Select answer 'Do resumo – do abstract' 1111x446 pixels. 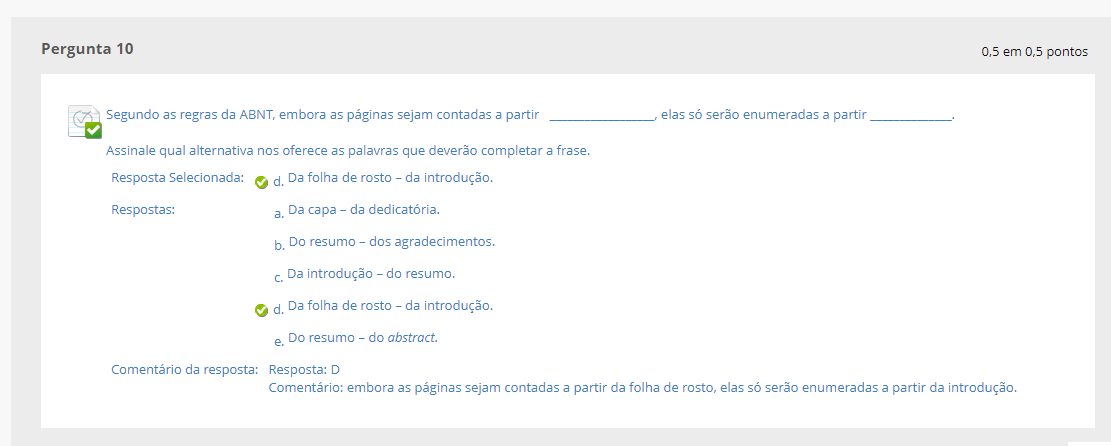point(362,337)
